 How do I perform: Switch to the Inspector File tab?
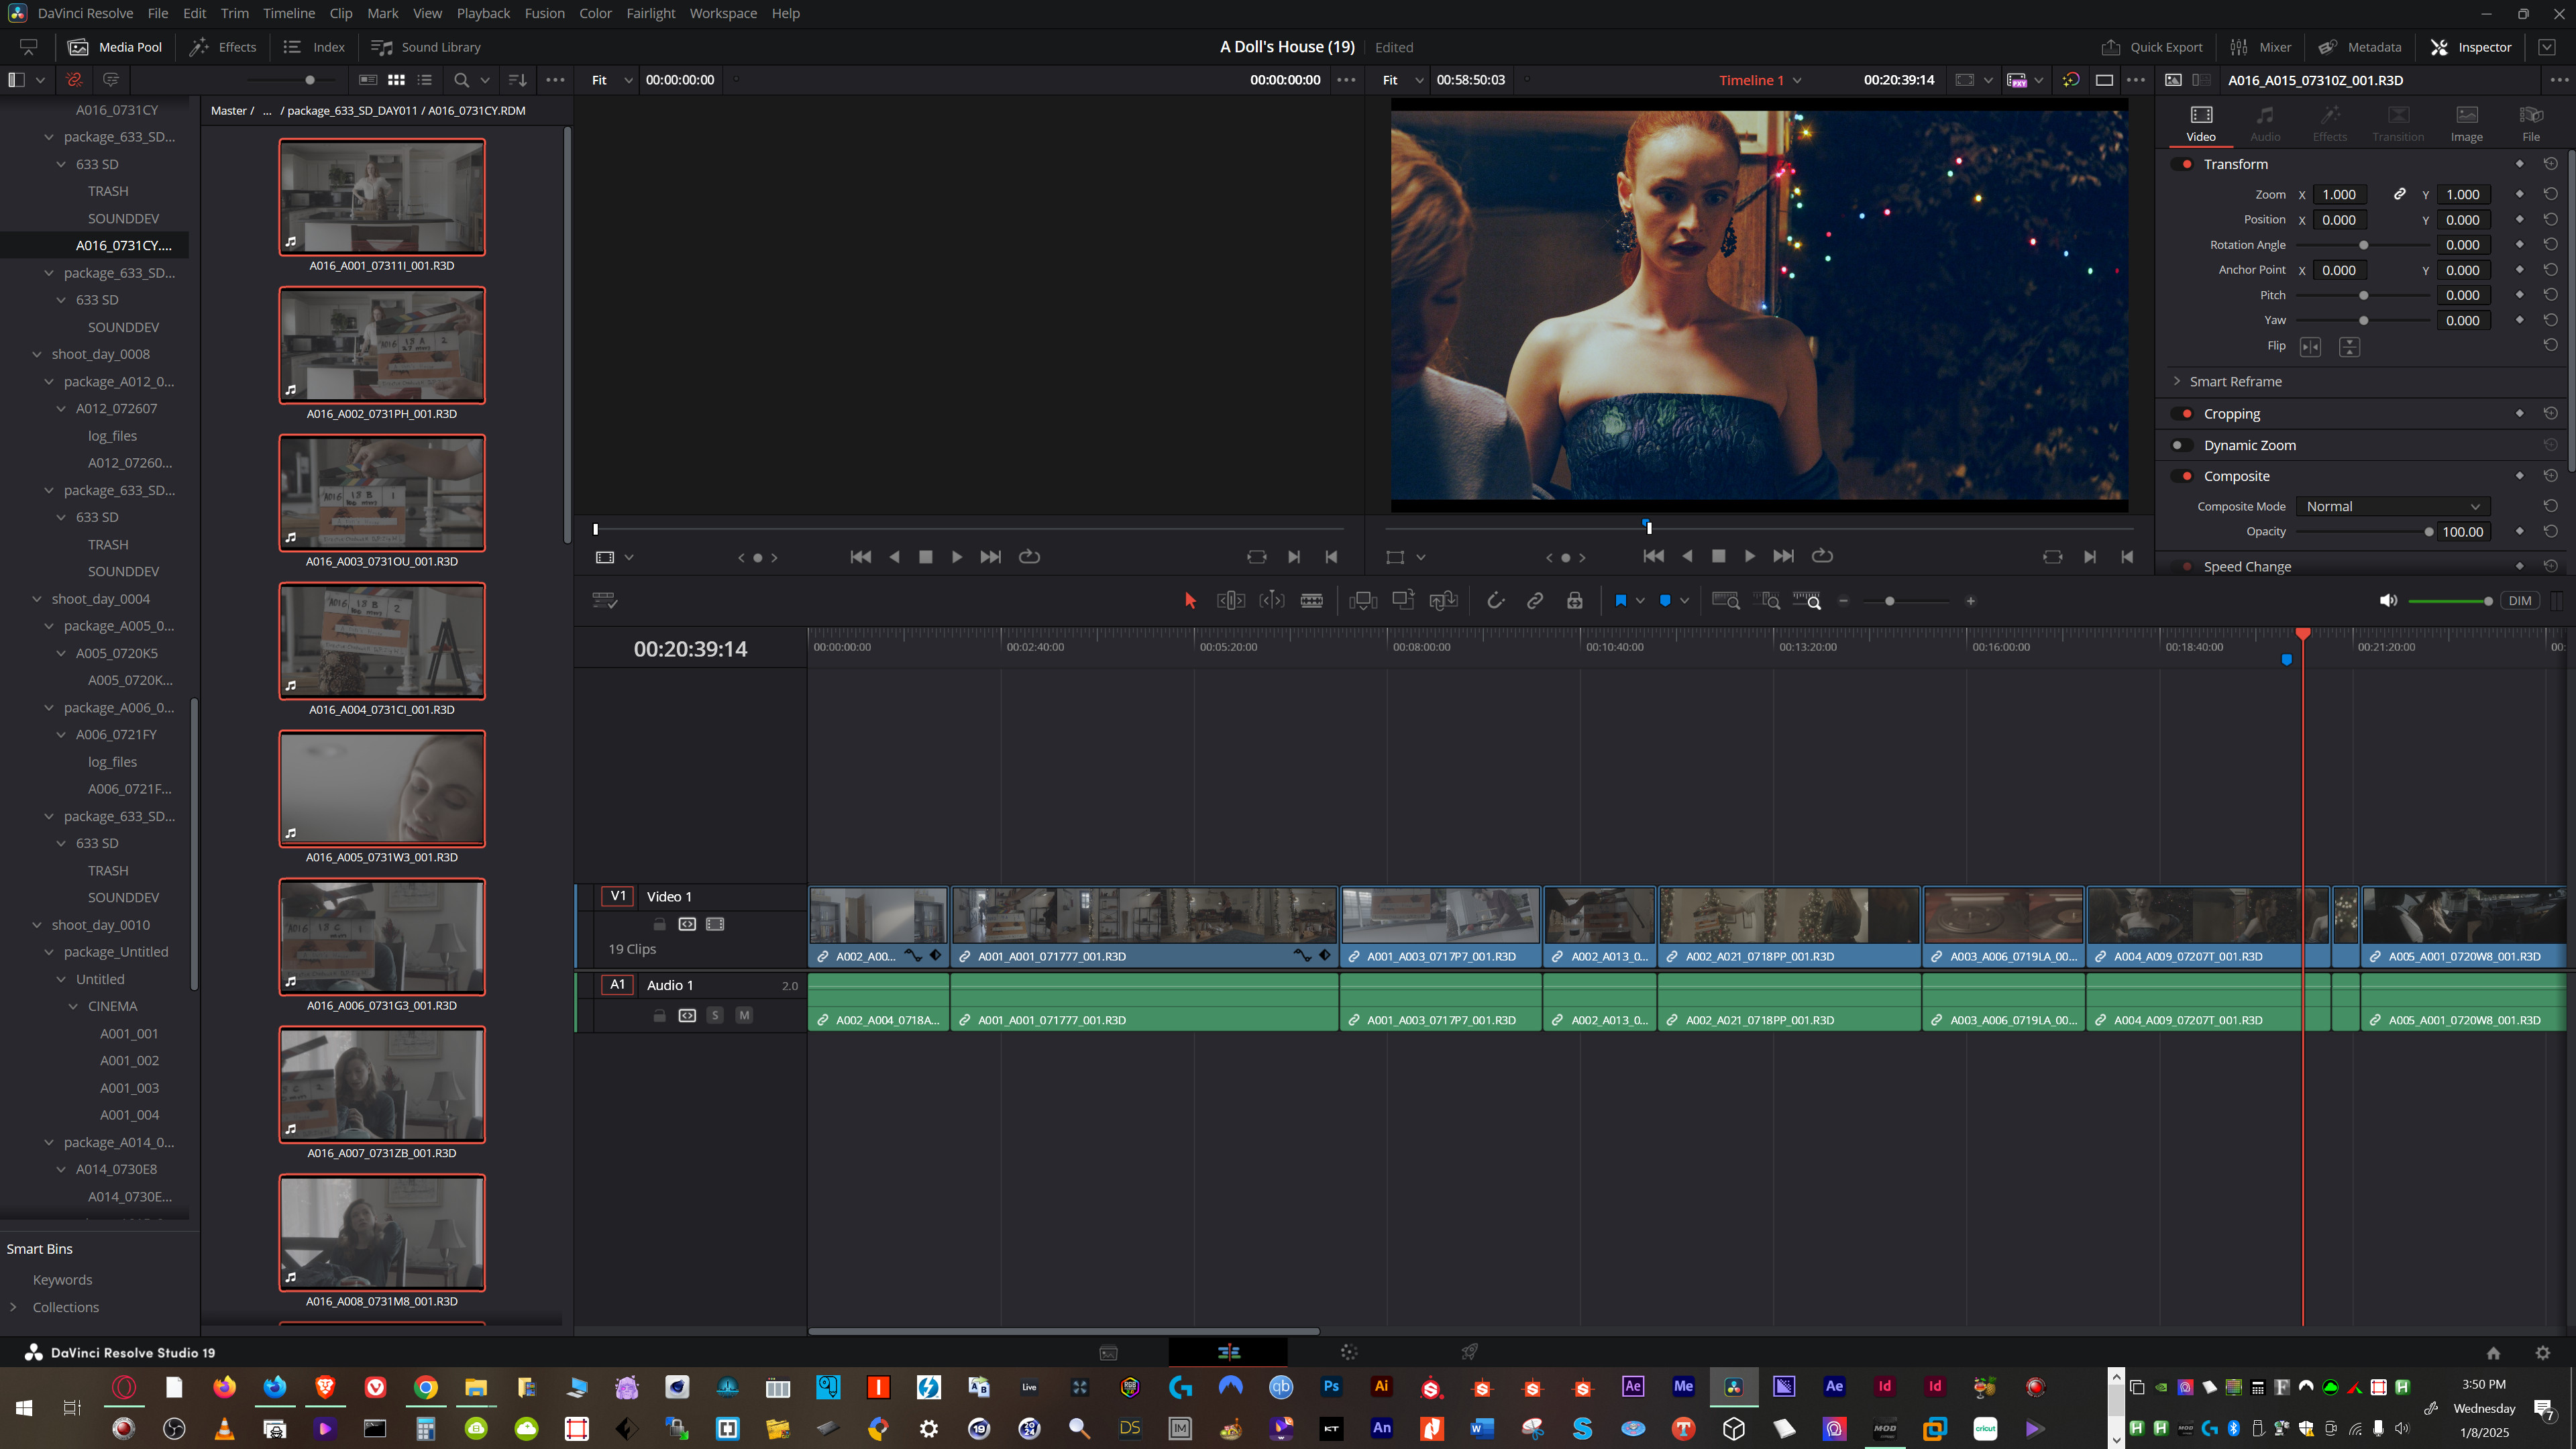(2530, 124)
